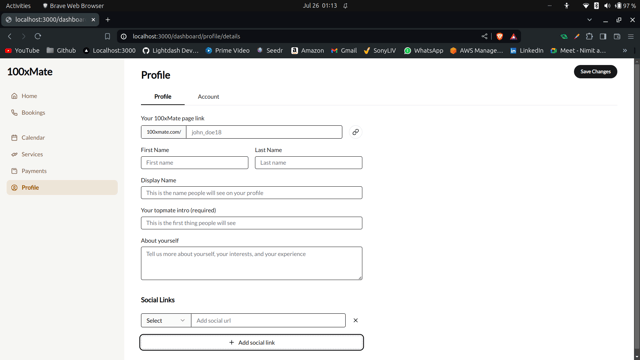
Task: Close the localhost:3000 dashboard tab
Action: click(x=93, y=20)
